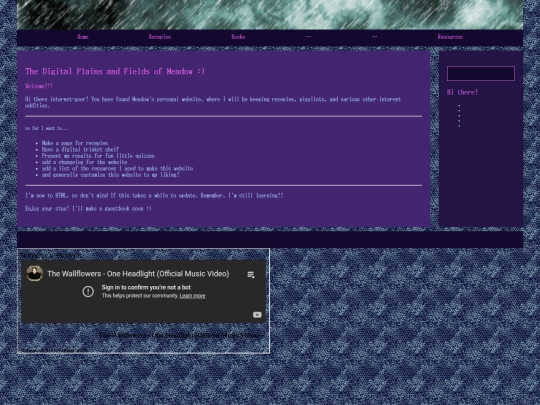The image size is (540, 405).
Task: Click list item 'Have a digital trinket shelf'
Action: coord(80,149)
